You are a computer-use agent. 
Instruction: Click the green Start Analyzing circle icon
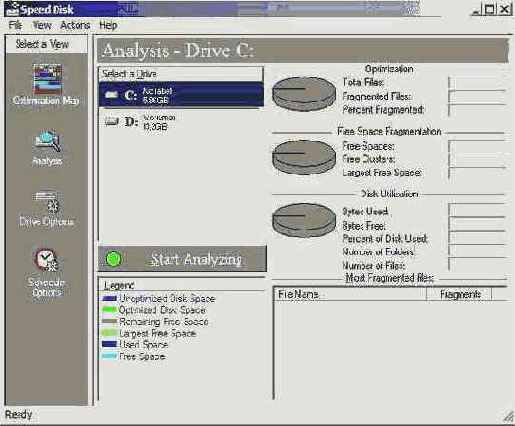pyautogui.click(x=113, y=259)
